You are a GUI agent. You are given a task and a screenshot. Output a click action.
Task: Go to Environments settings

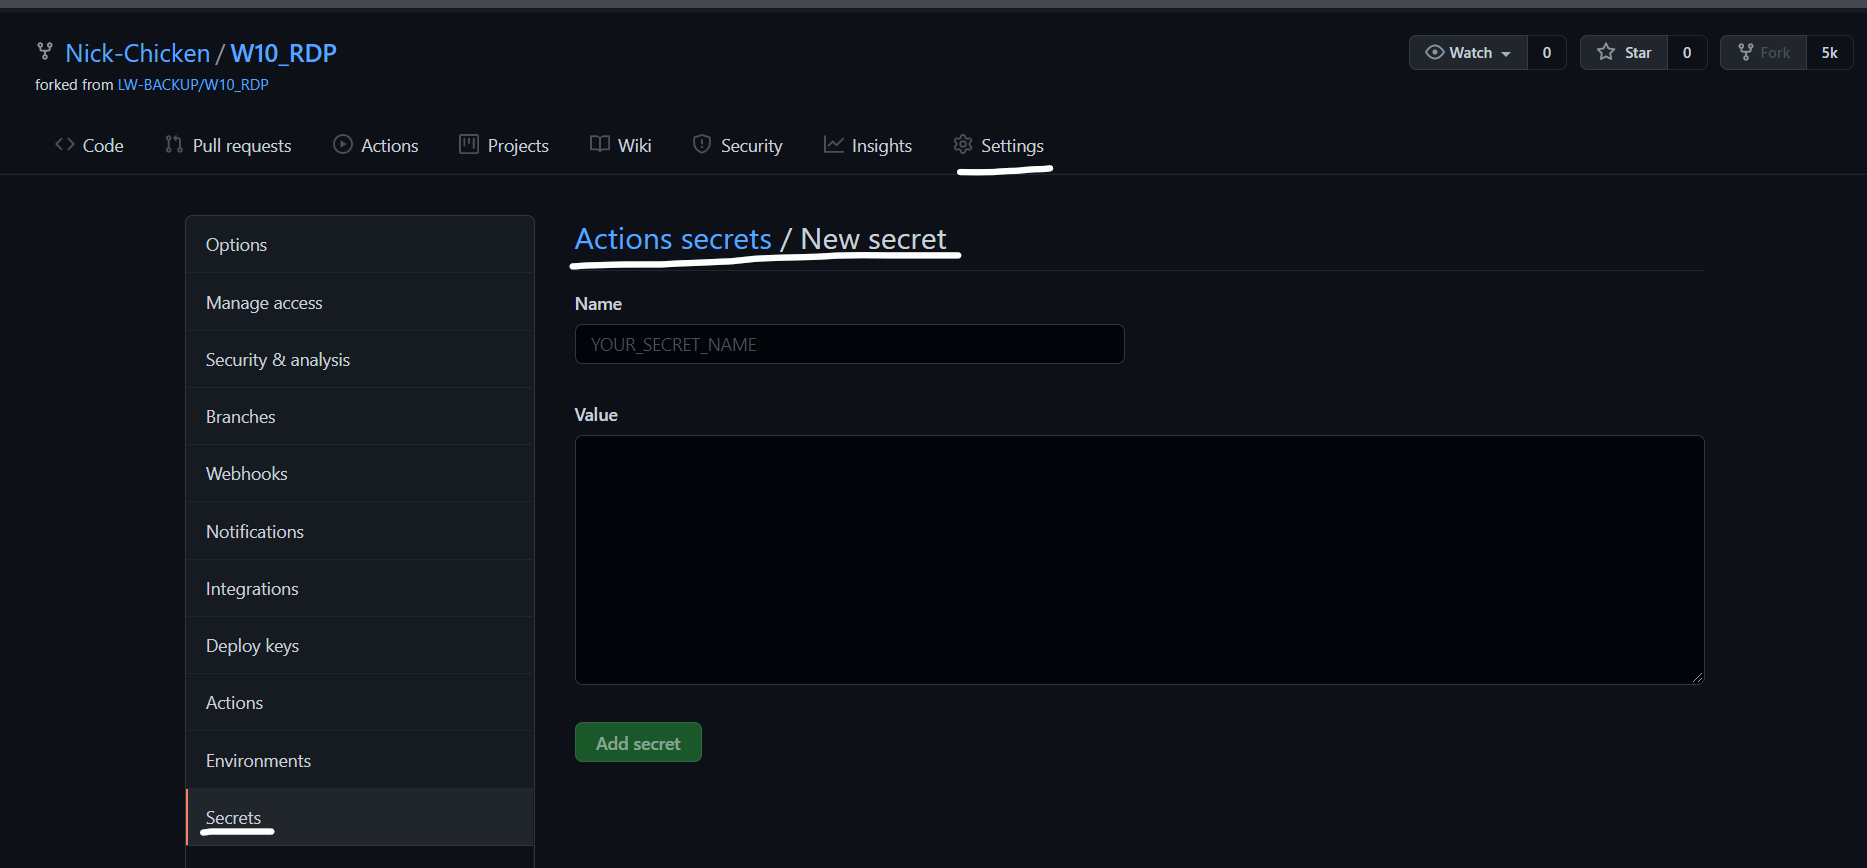(x=360, y=760)
